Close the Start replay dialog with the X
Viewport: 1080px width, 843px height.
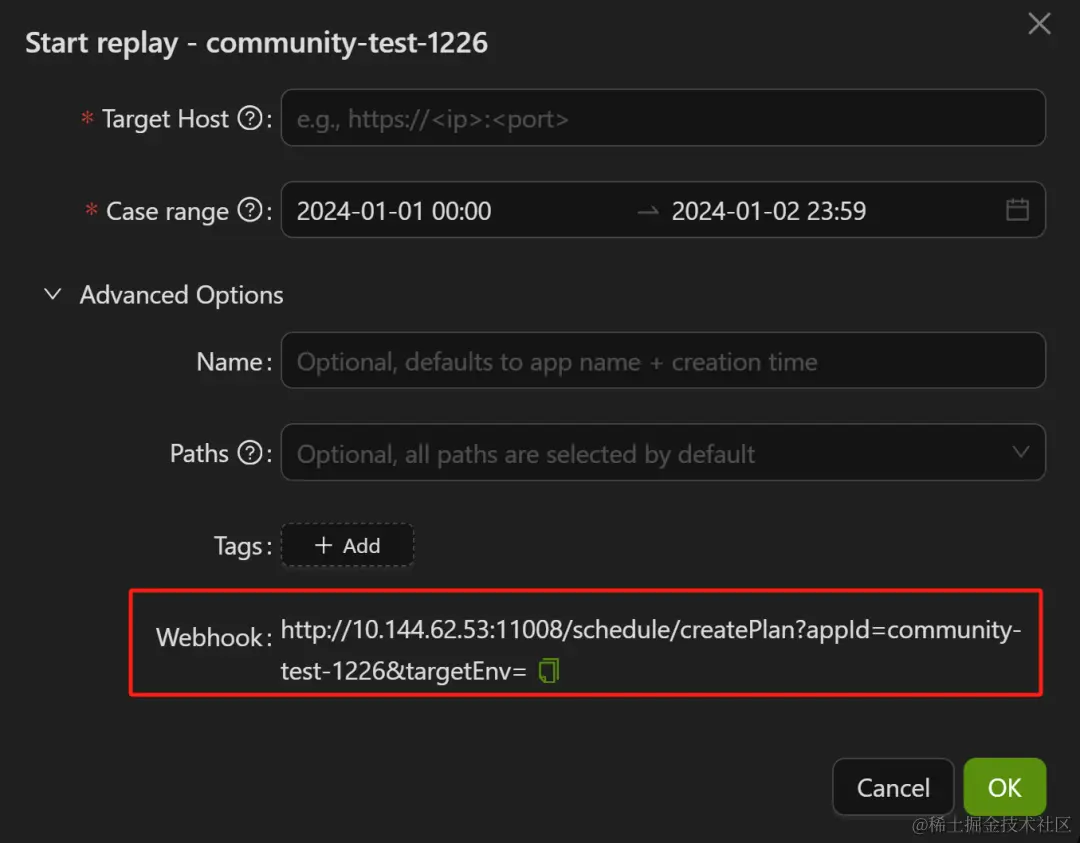click(x=1039, y=24)
